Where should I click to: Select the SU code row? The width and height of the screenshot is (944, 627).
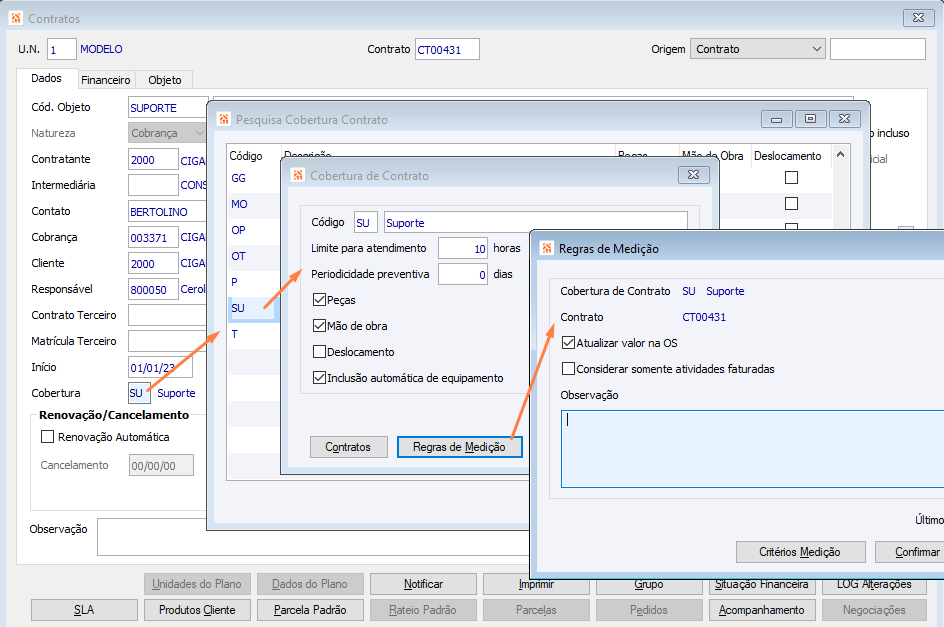point(253,308)
